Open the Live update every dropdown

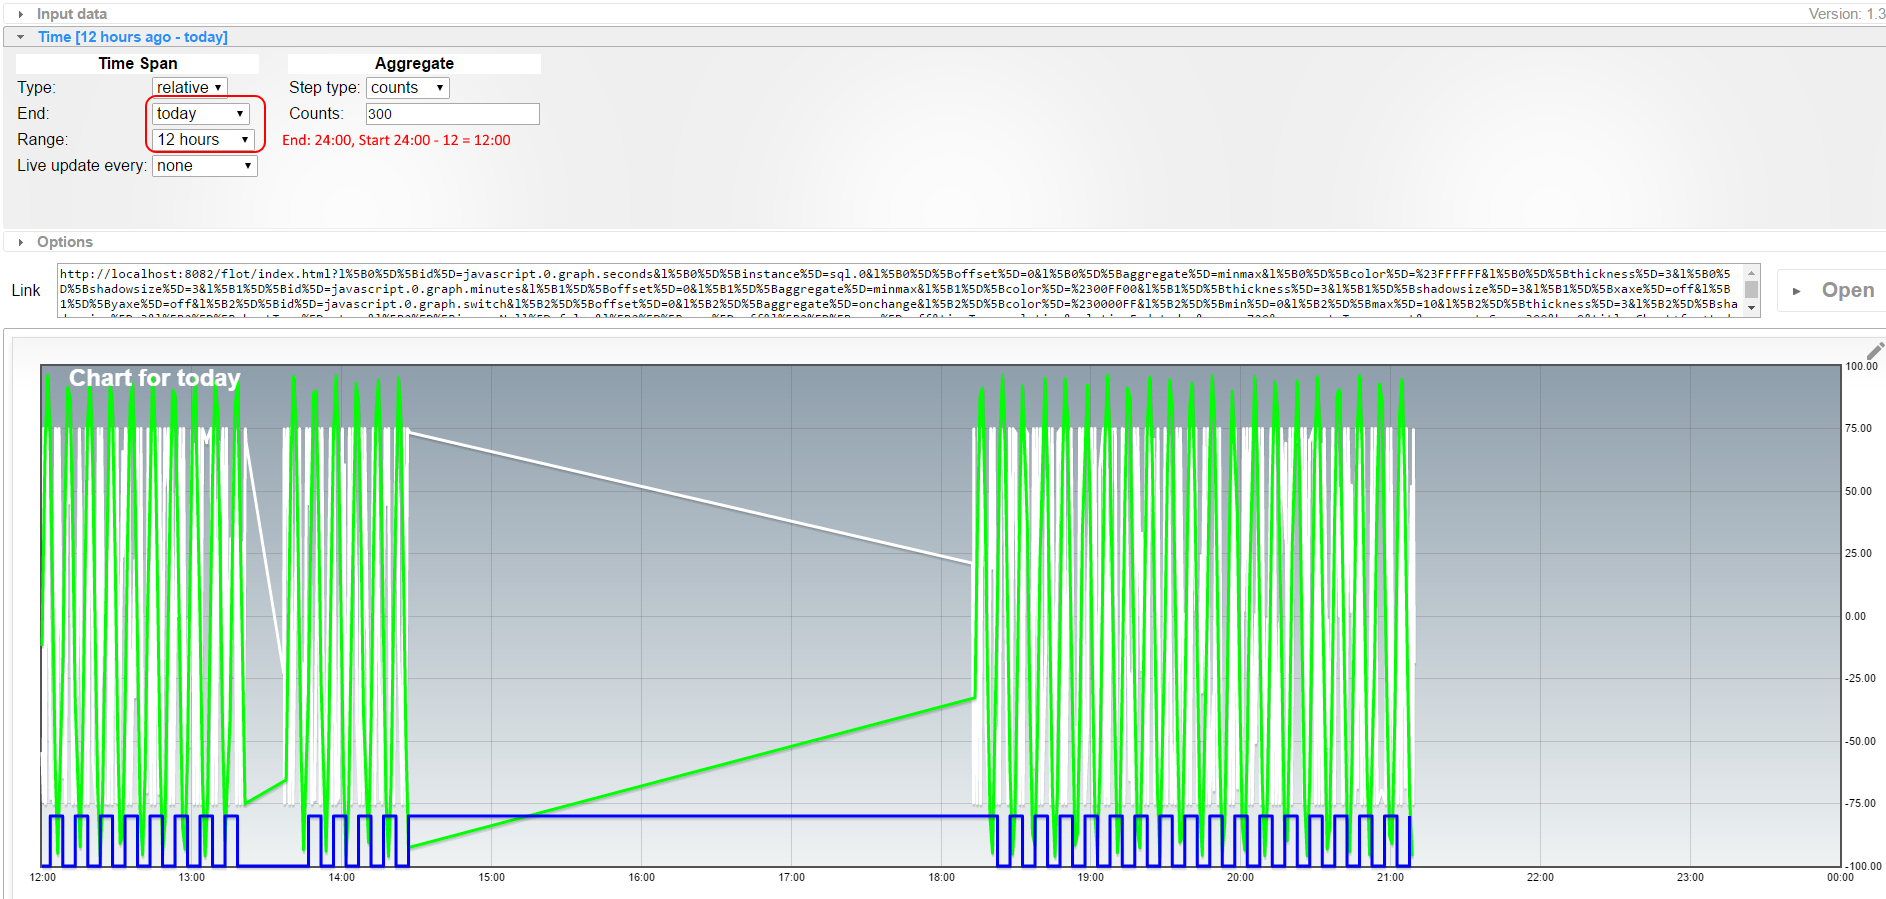[205, 166]
